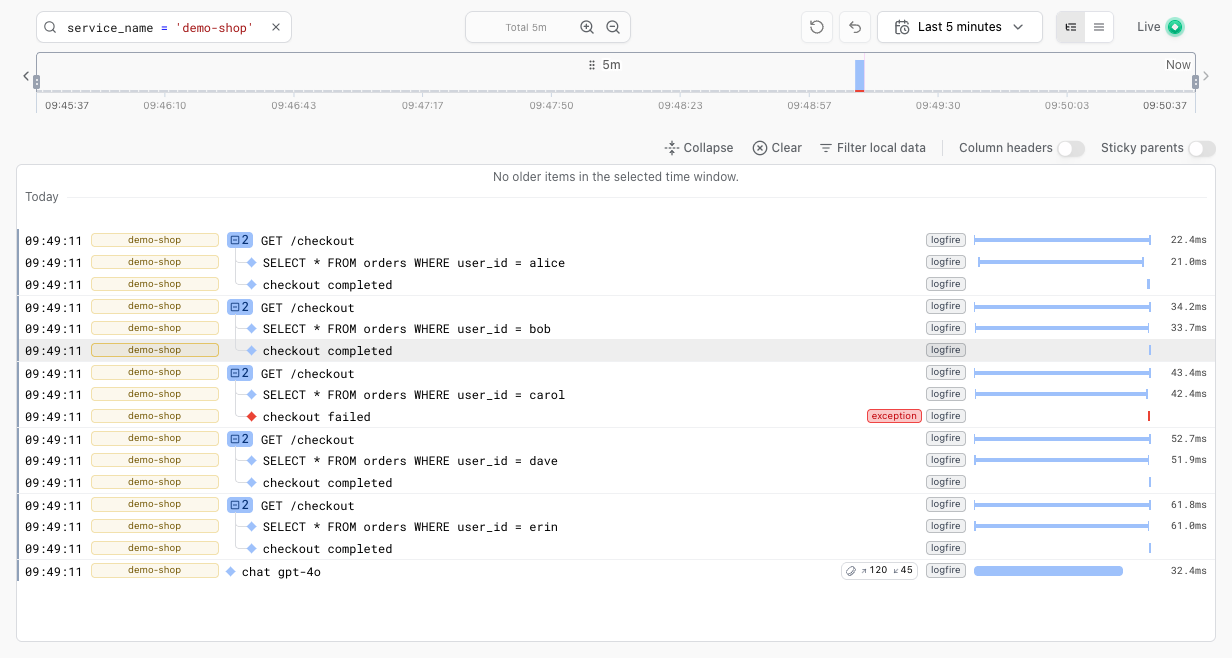Click the highlighted demo-shop tag on bob's checkout completed row
The width and height of the screenshot is (1232, 658).
pyautogui.click(x=155, y=350)
